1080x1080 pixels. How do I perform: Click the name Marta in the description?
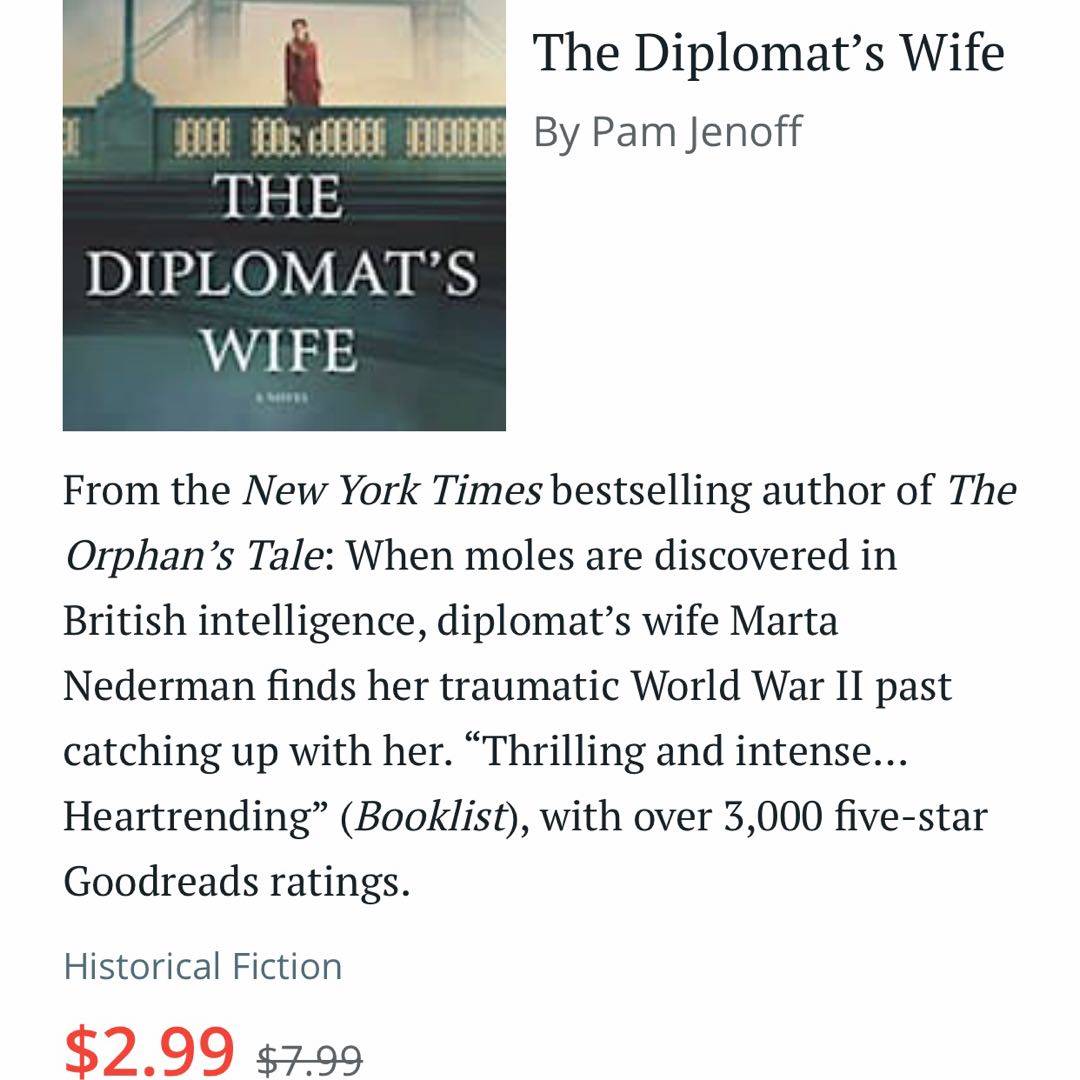[x=784, y=621]
